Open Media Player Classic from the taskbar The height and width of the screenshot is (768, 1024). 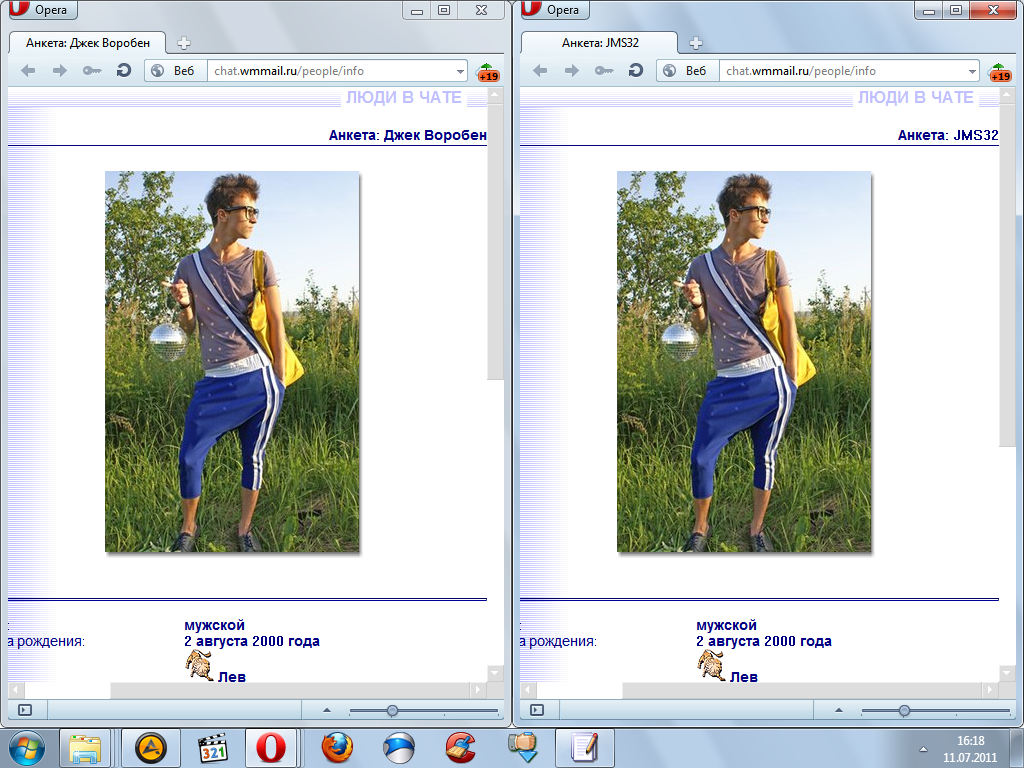[213, 748]
